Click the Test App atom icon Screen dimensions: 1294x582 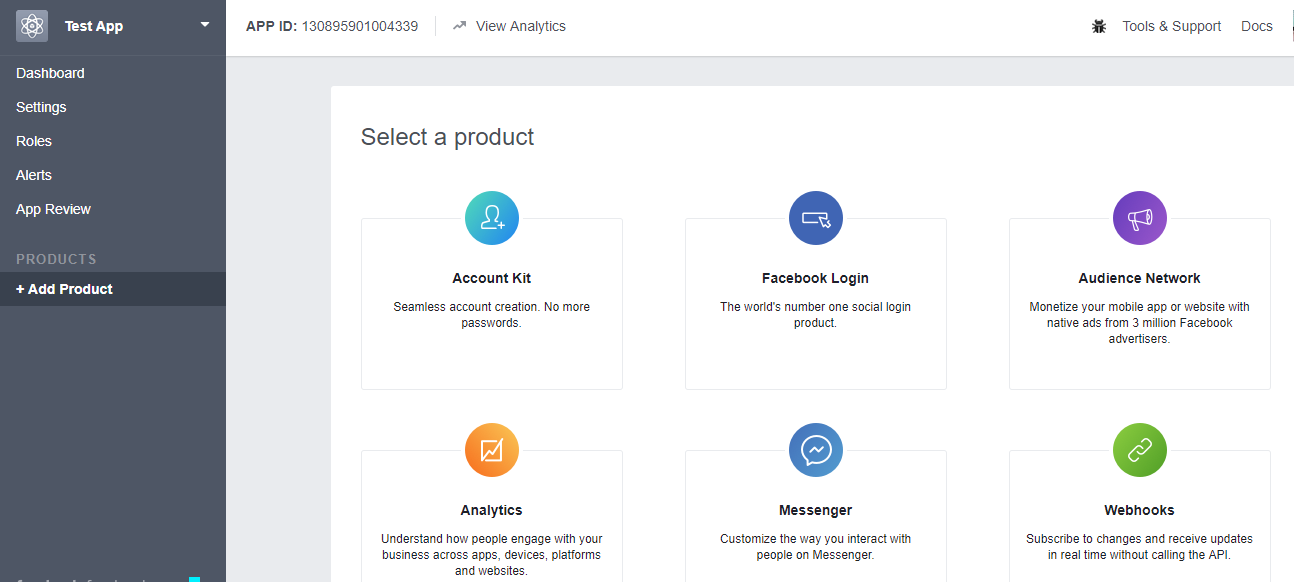32,26
